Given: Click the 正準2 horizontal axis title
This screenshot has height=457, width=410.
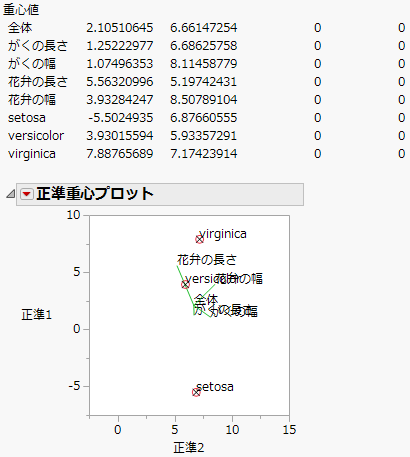Looking at the screenshot, I should click(189, 448).
